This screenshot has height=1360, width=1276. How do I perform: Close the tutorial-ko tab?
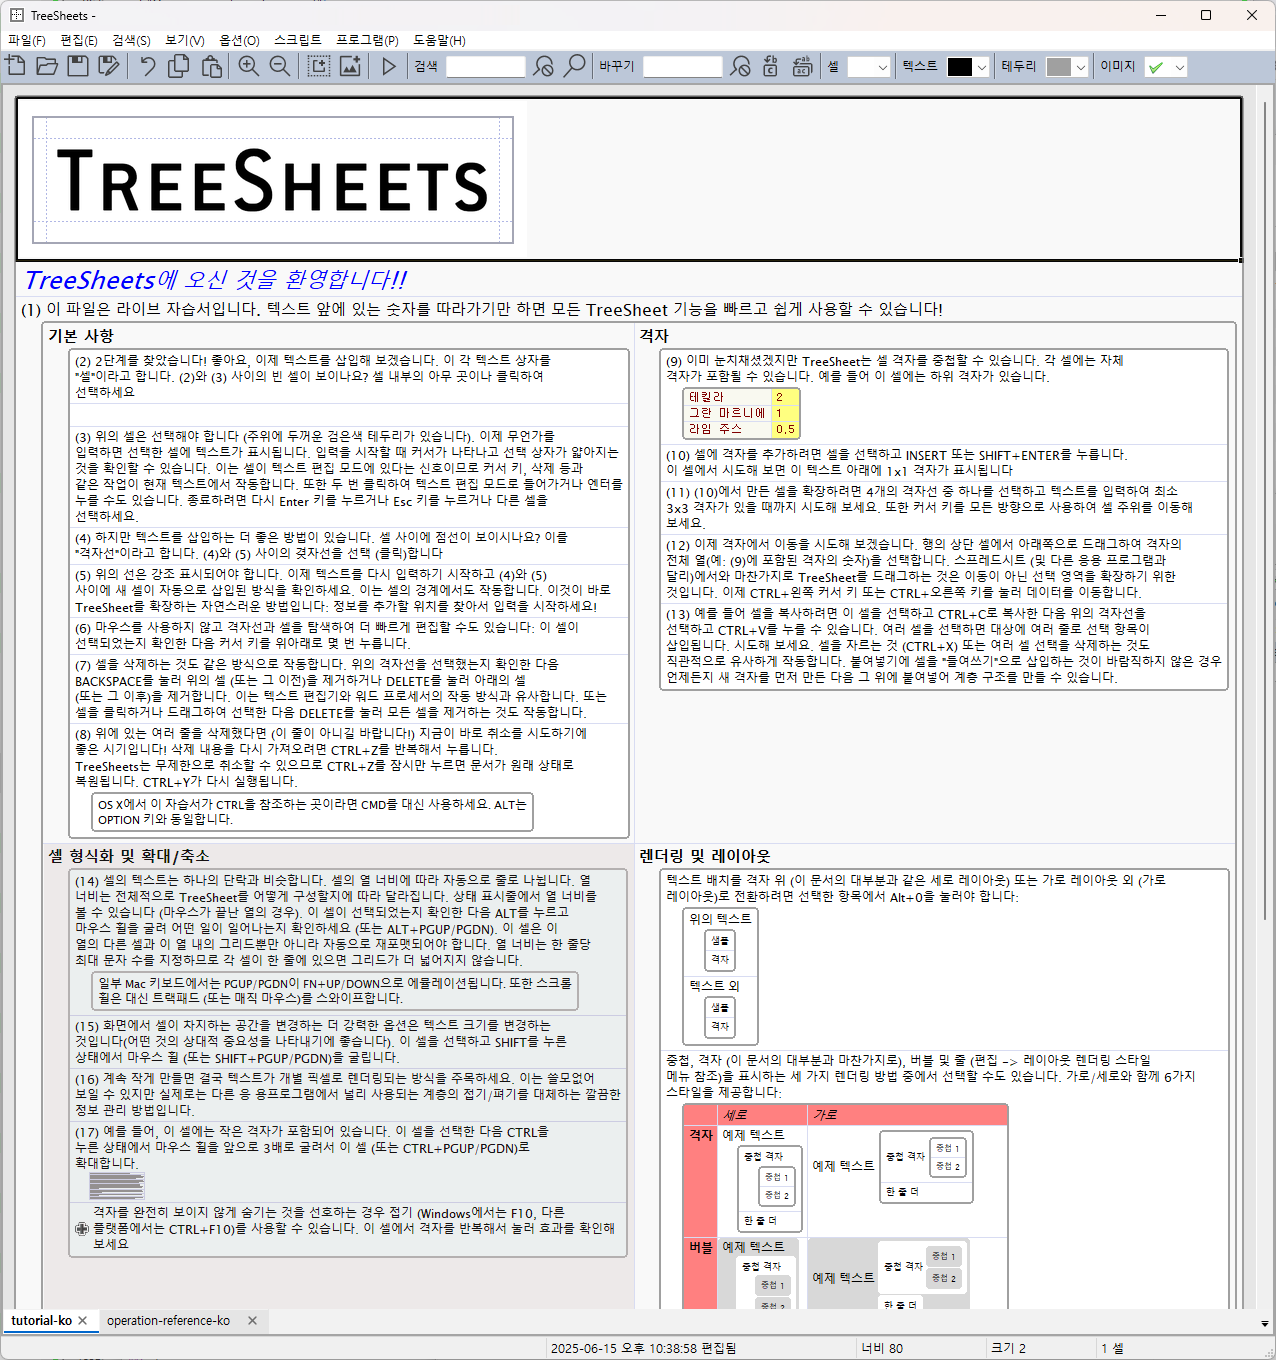coord(83,1321)
